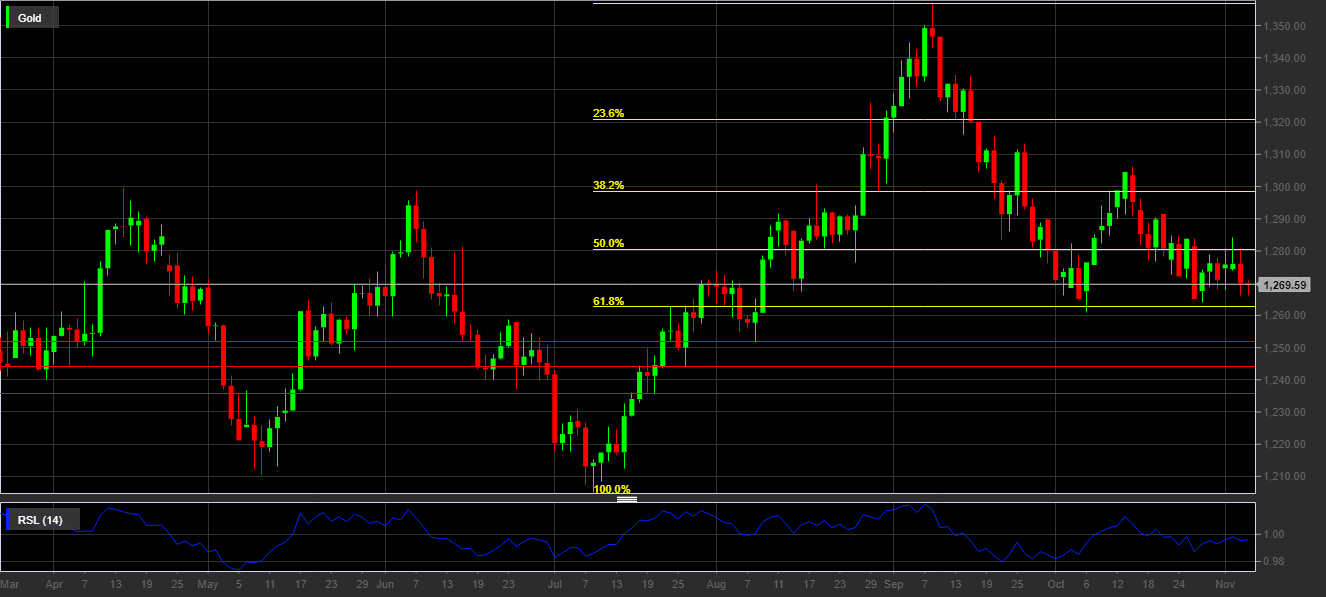Select the 50.0% Fibonacci level label

[608, 244]
